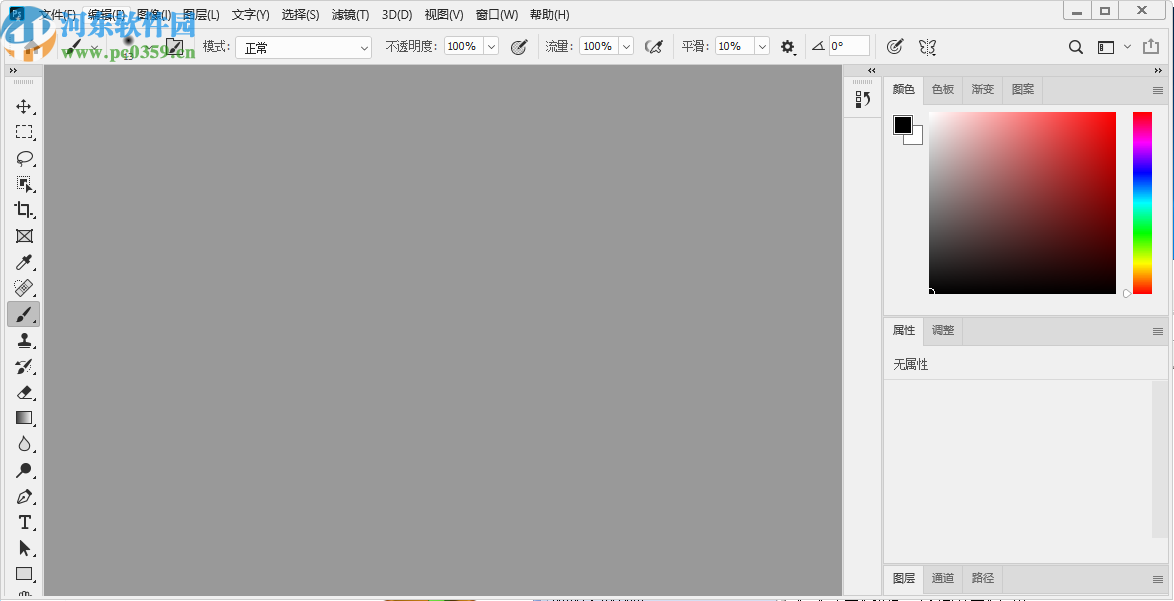Open the 滤镜 menu
Image resolution: width=1174 pixels, height=601 pixels.
[351, 15]
